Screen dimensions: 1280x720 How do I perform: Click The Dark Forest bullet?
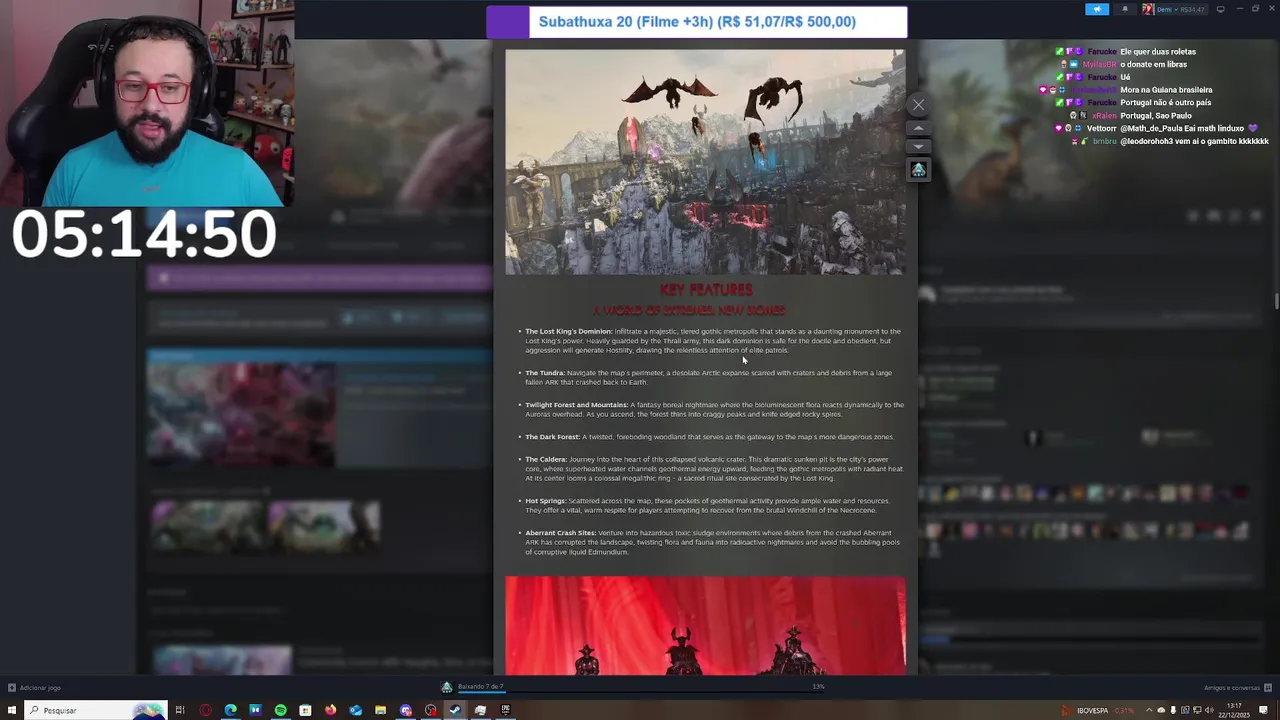(706, 437)
